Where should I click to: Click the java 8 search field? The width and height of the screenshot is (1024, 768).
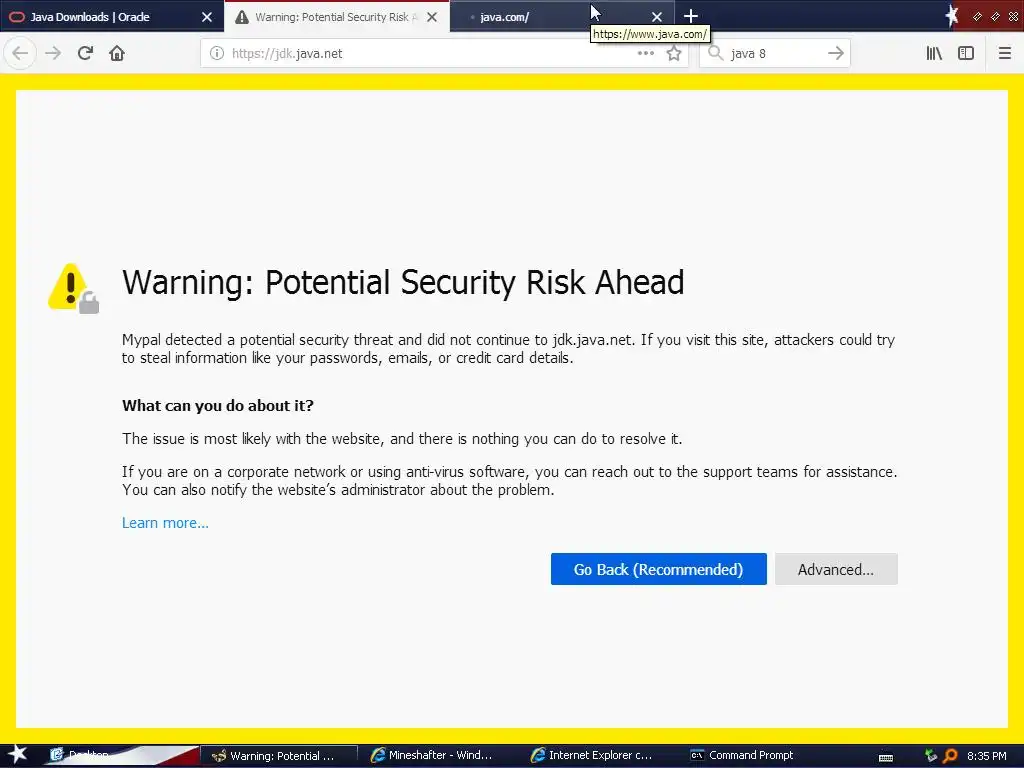775,54
